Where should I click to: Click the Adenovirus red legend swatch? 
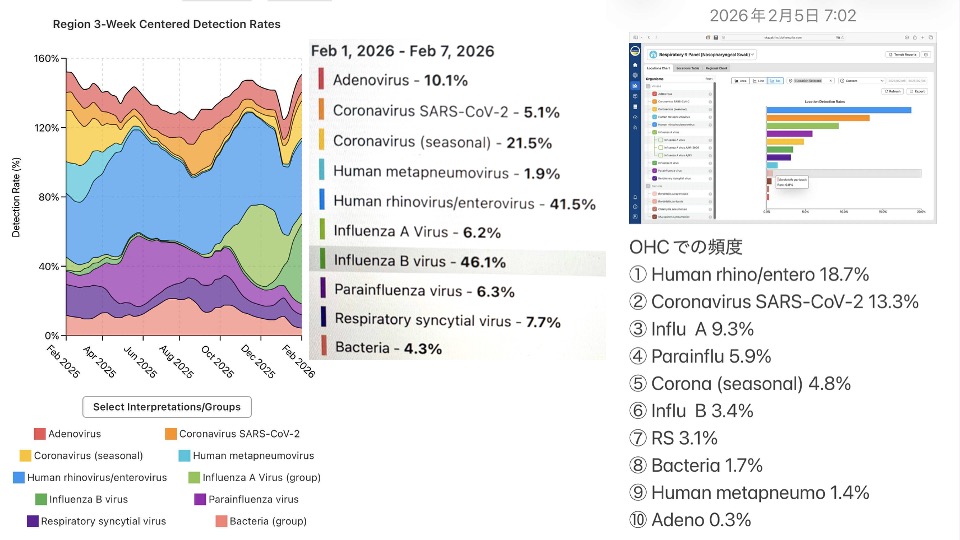[40, 434]
